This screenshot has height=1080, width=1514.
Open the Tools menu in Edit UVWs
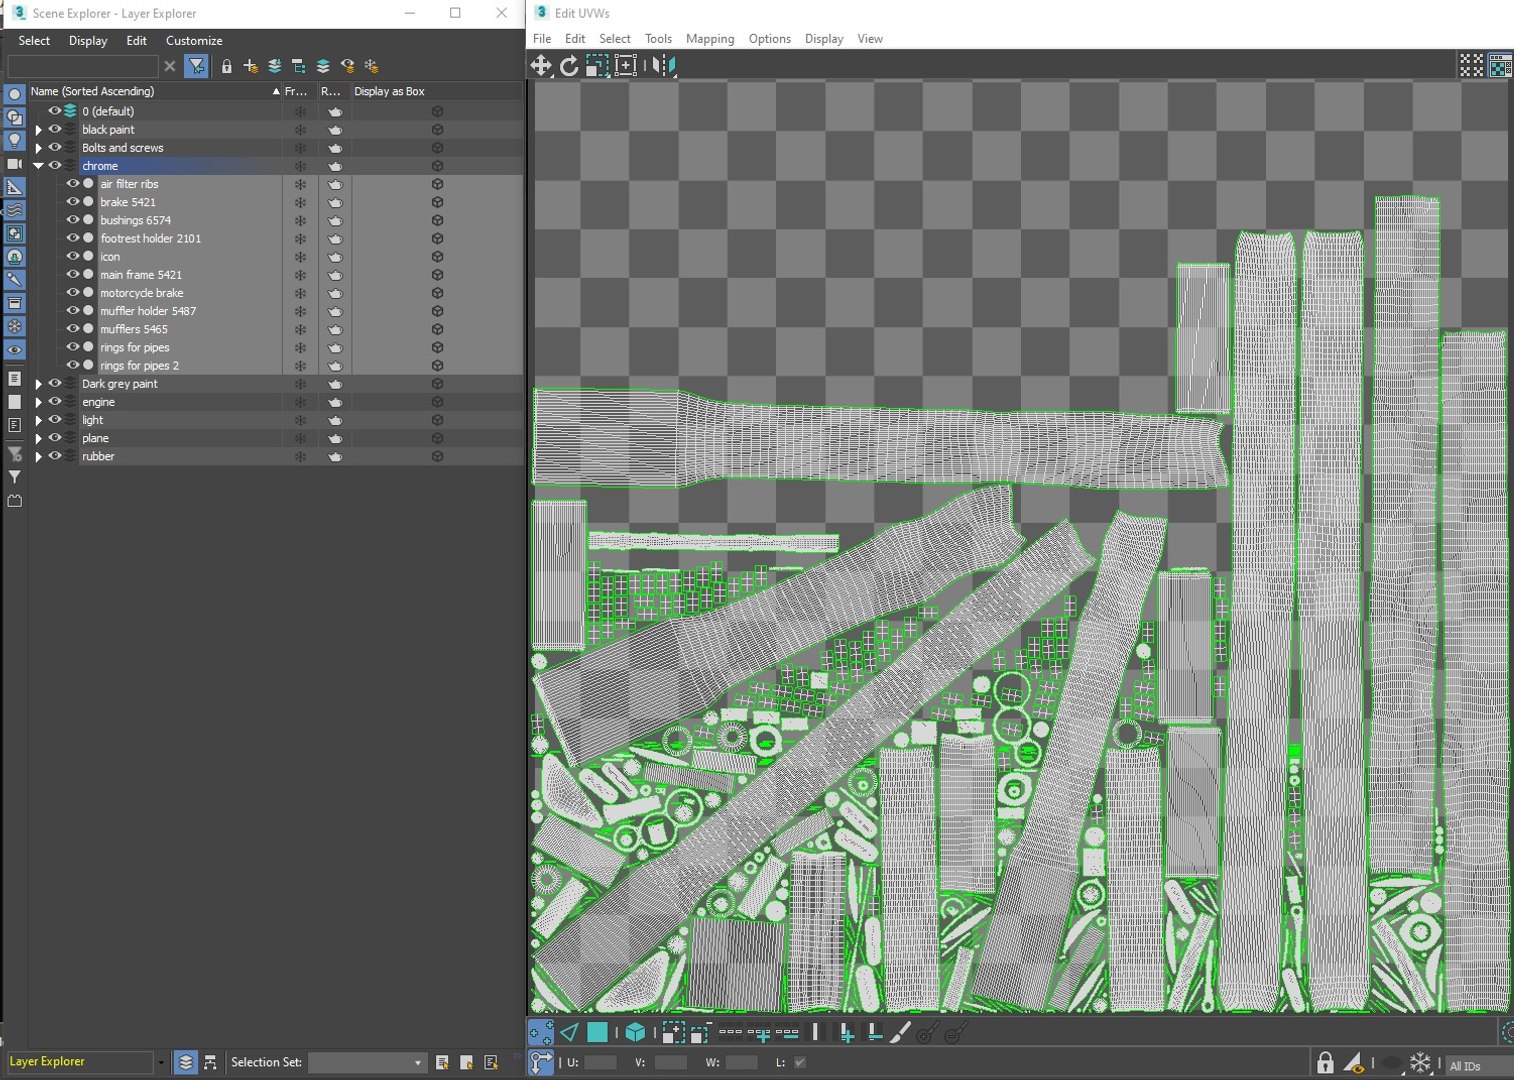click(658, 39)
